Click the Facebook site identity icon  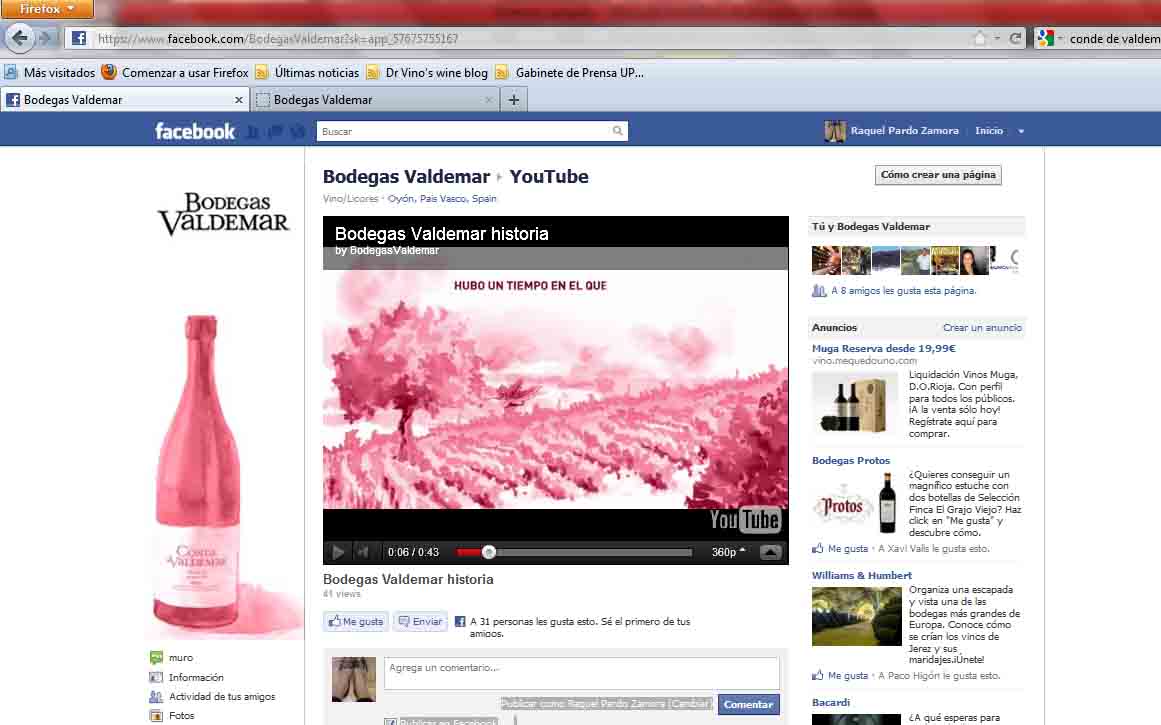point(79,39)
